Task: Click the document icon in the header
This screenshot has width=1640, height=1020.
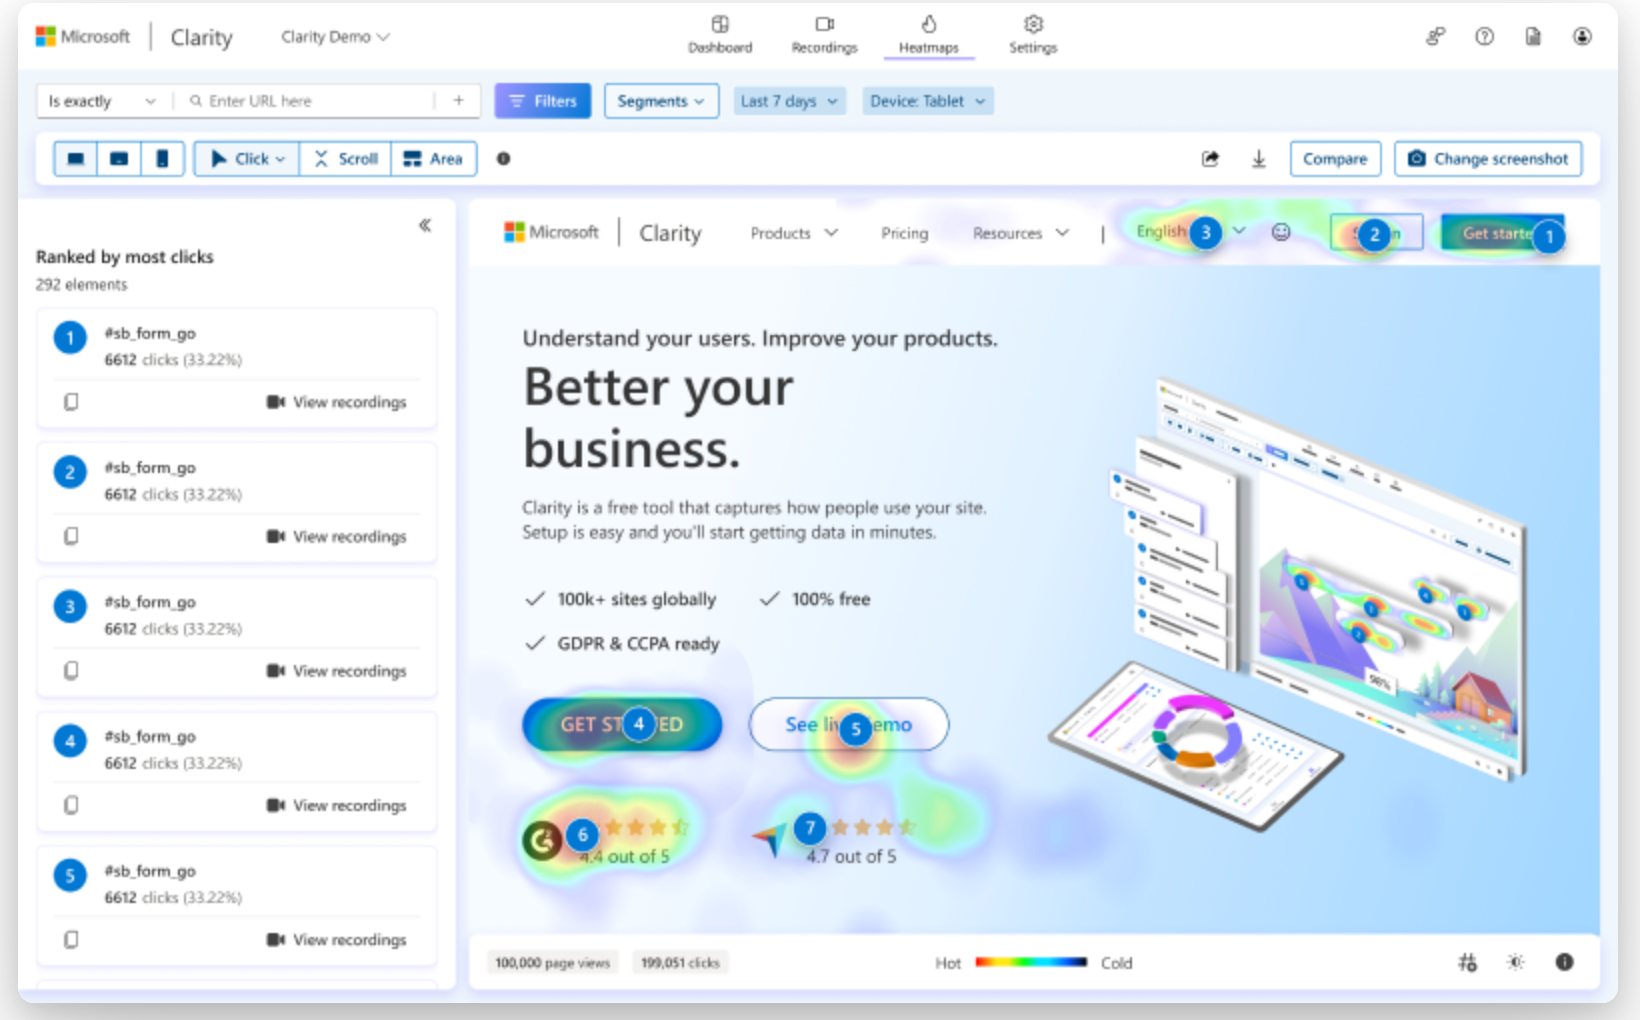Action: [x=1532, y=37]
